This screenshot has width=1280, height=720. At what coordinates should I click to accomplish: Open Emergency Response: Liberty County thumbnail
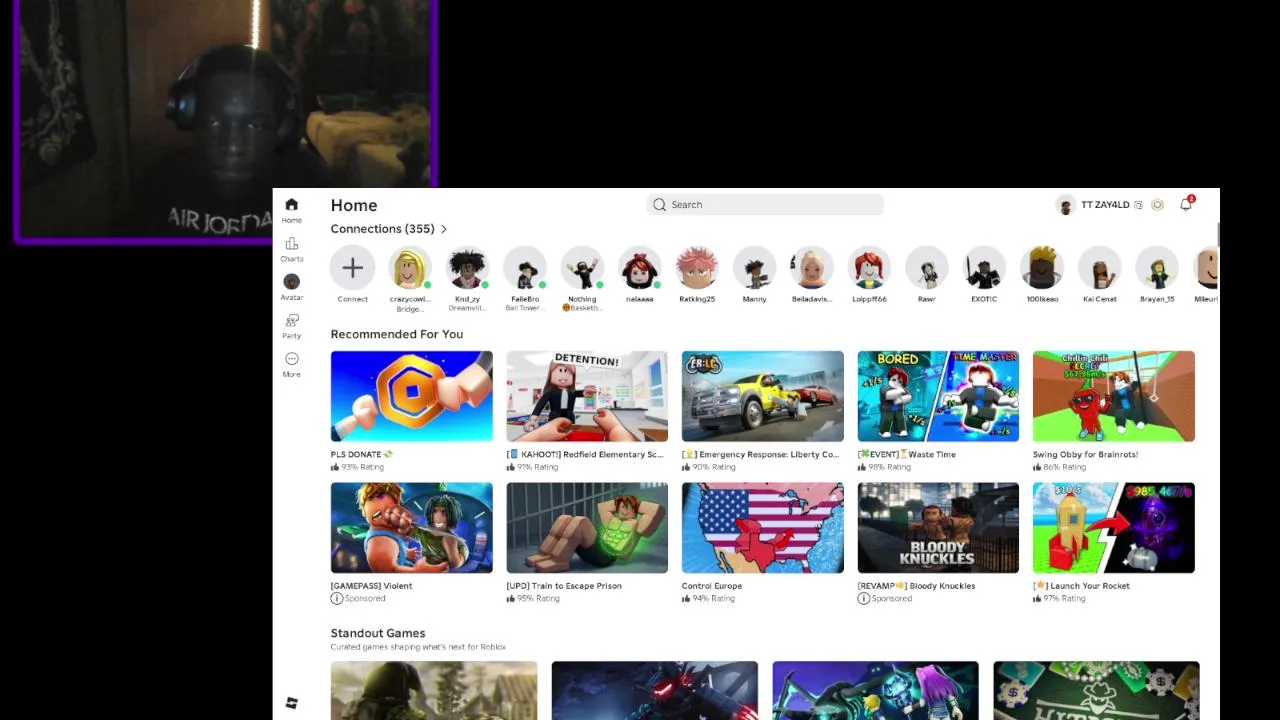click(x=763, y=396)
